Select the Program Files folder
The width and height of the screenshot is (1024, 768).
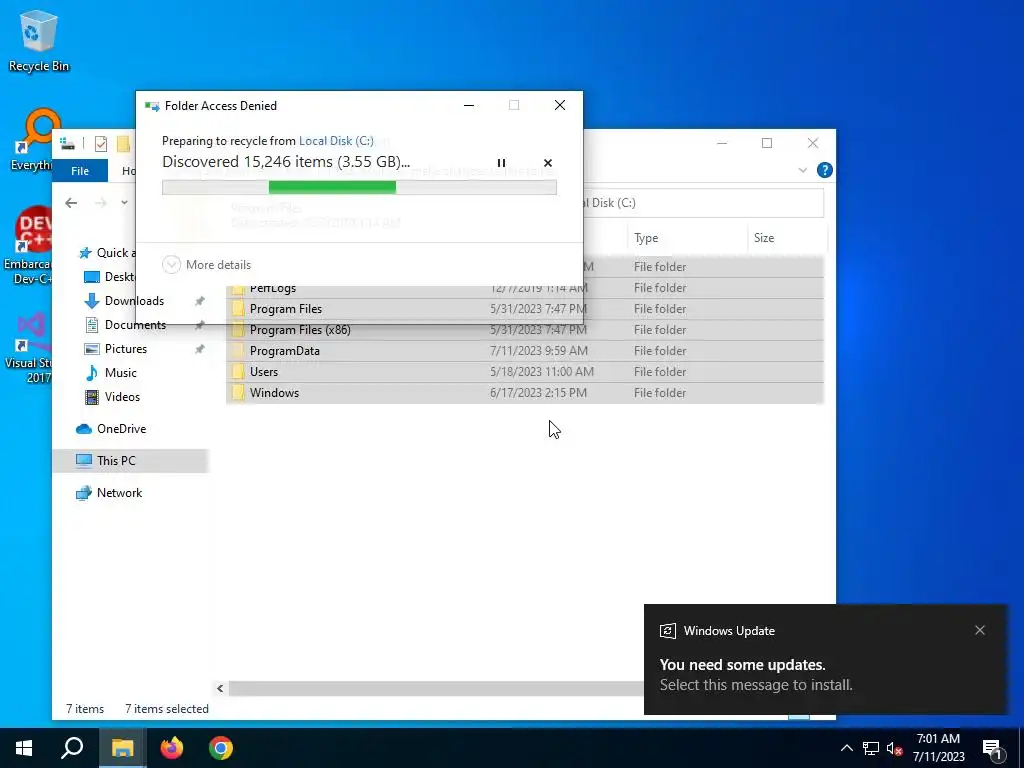click(x=524, y=309)
